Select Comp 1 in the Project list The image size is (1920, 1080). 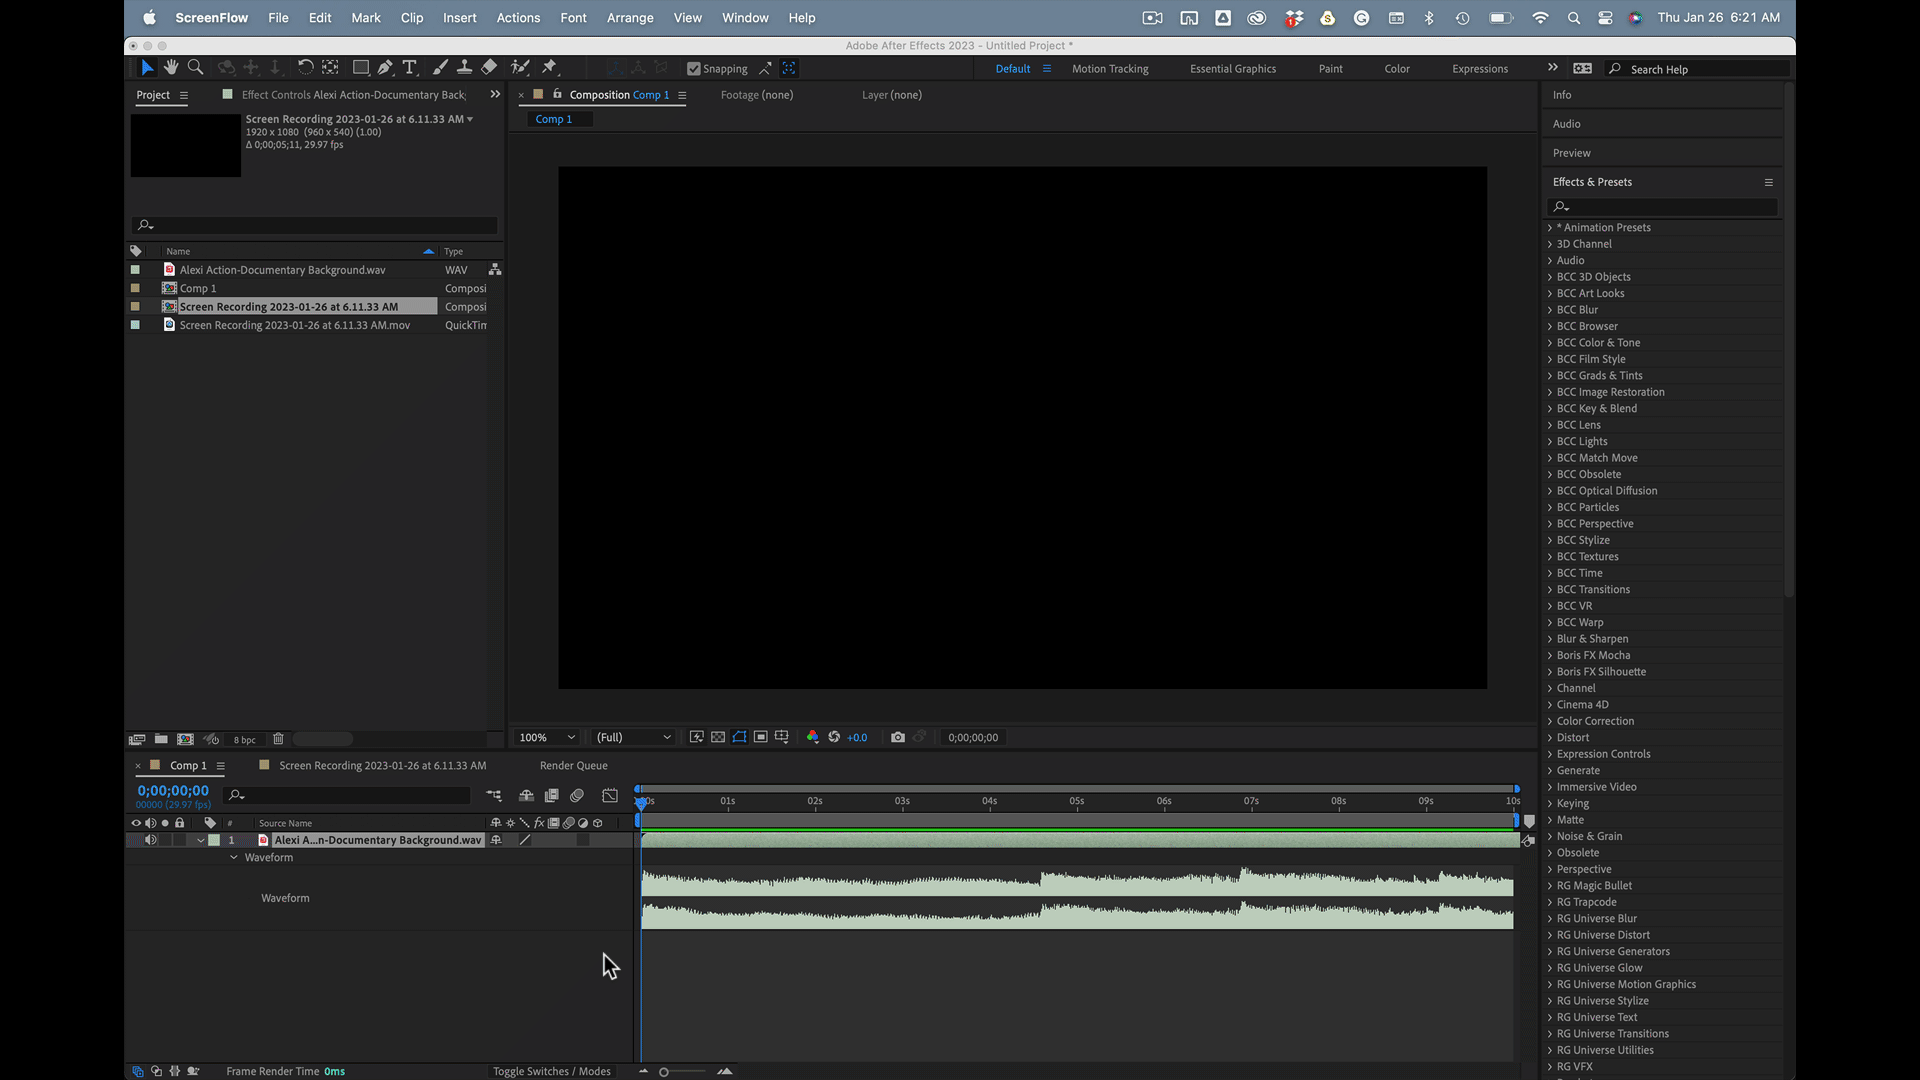pyautogui.click(x=198, y=288)
